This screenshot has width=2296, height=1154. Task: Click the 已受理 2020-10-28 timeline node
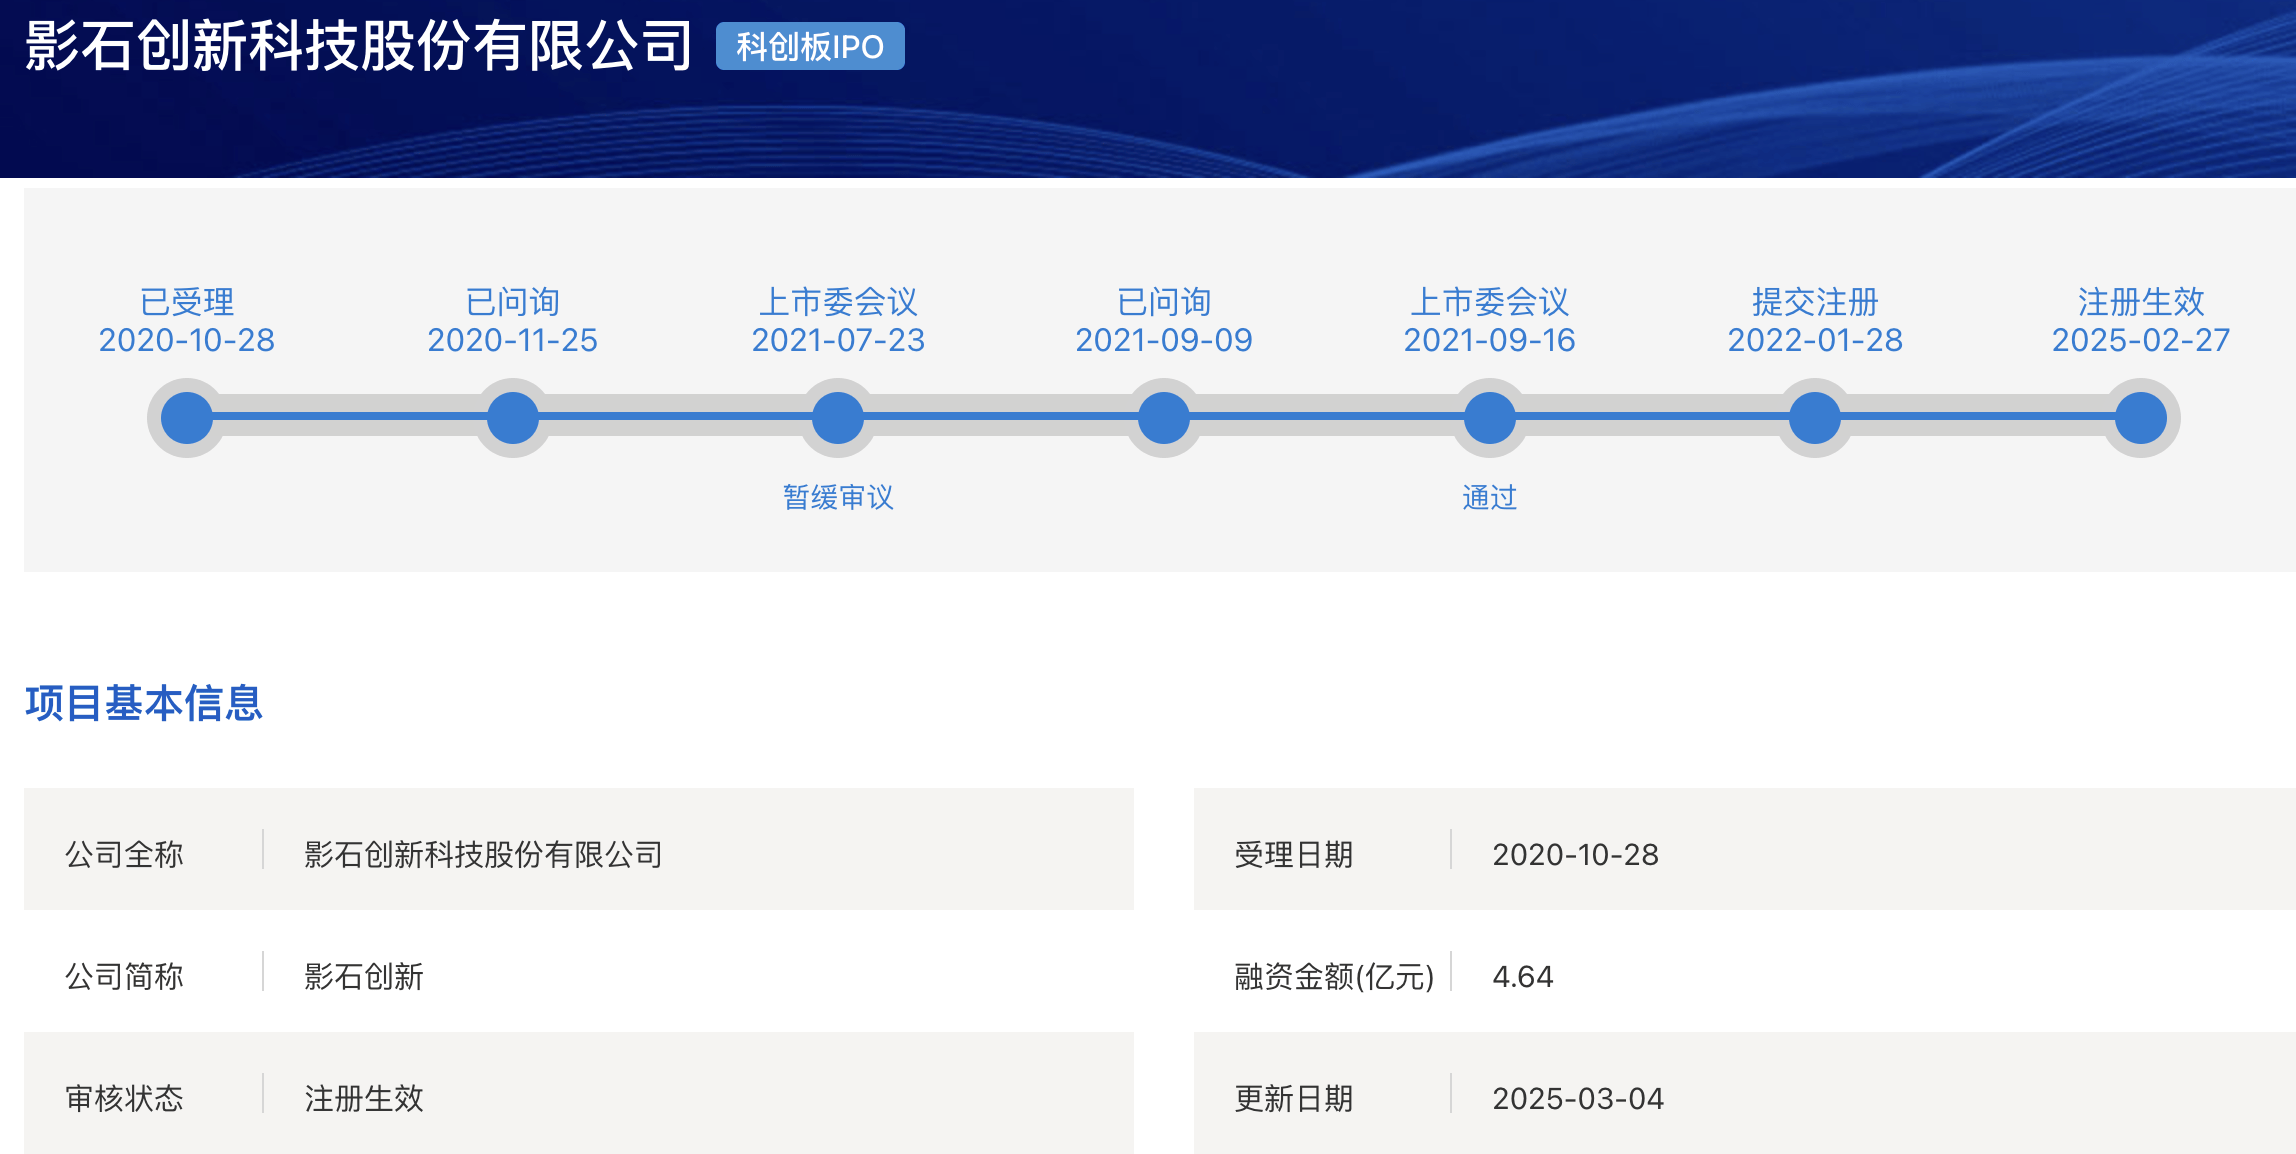187,418
